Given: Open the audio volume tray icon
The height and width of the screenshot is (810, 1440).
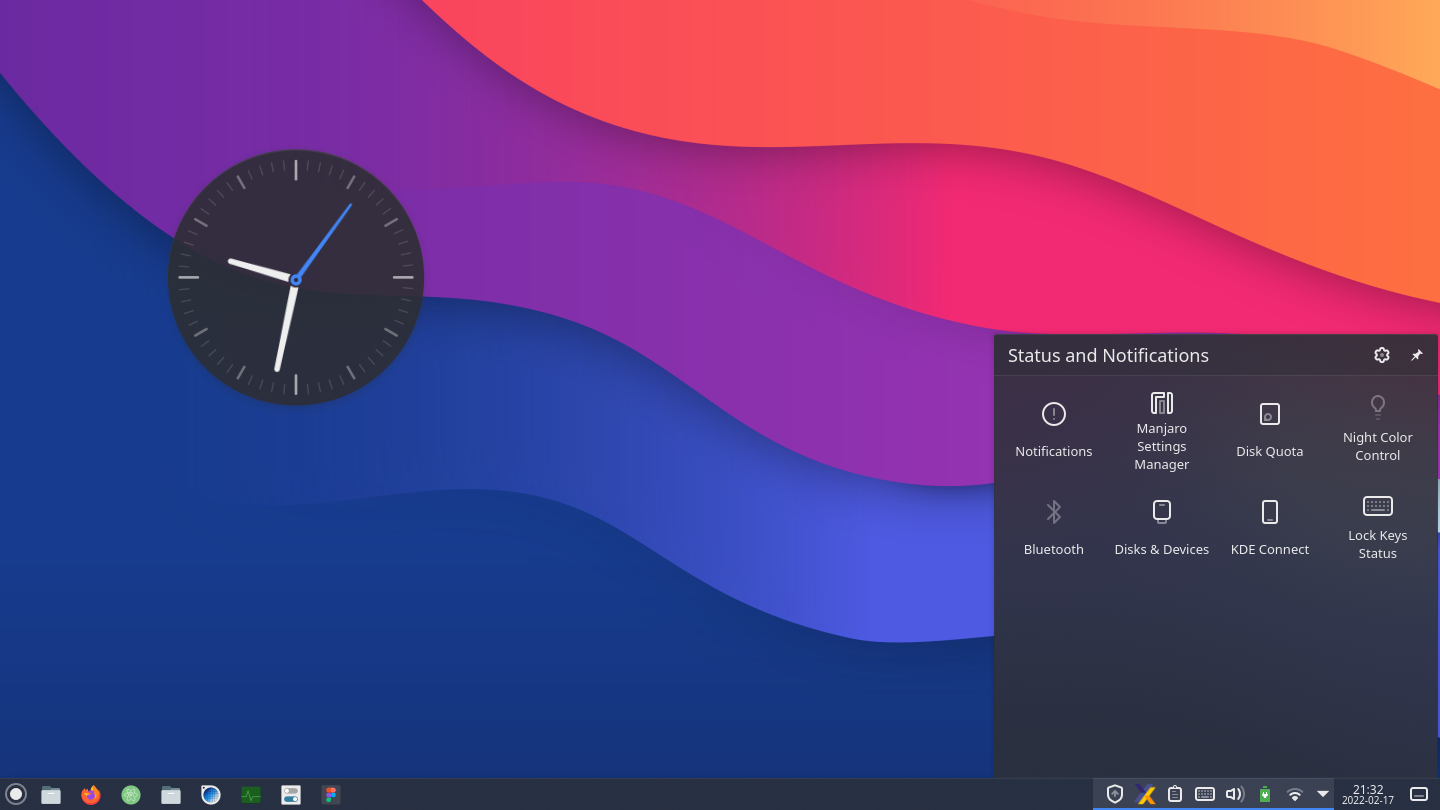Looking at the screenshot, I should click(x=1235, y=794).
